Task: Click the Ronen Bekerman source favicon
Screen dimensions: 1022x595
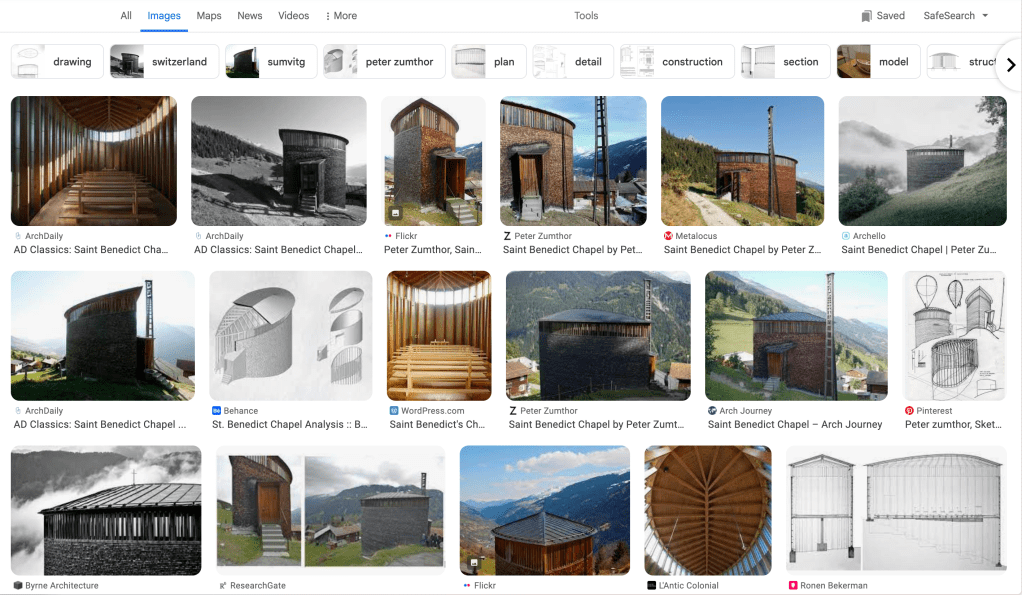Action: coord(793,585)
